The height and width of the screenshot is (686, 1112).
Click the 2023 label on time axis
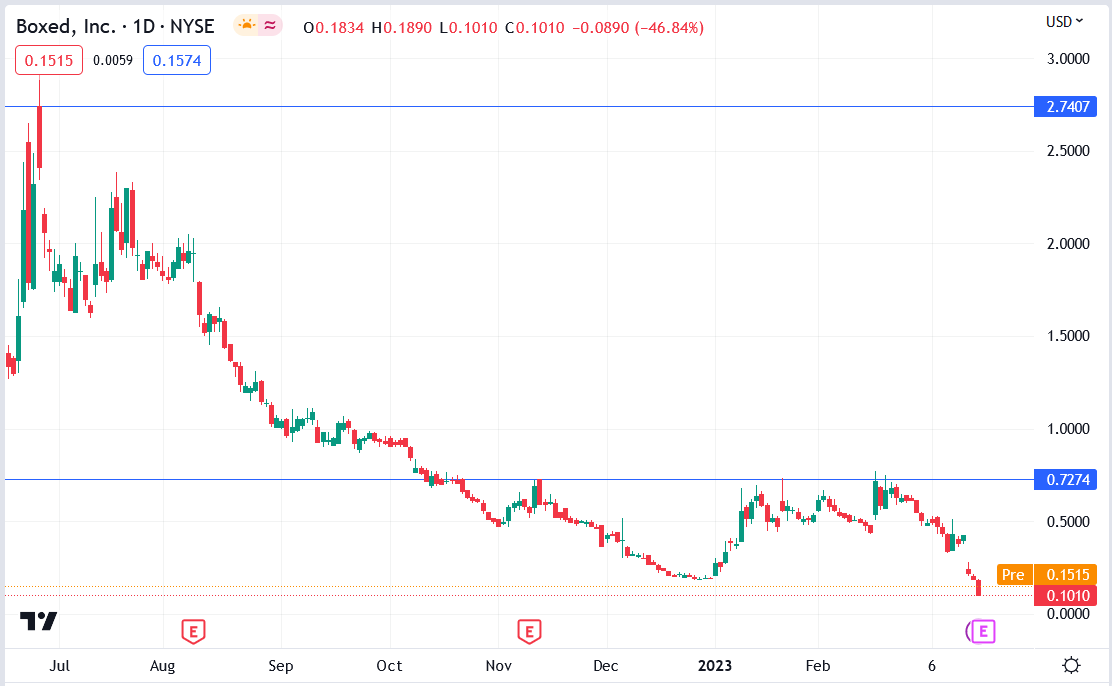coord(715,665)
